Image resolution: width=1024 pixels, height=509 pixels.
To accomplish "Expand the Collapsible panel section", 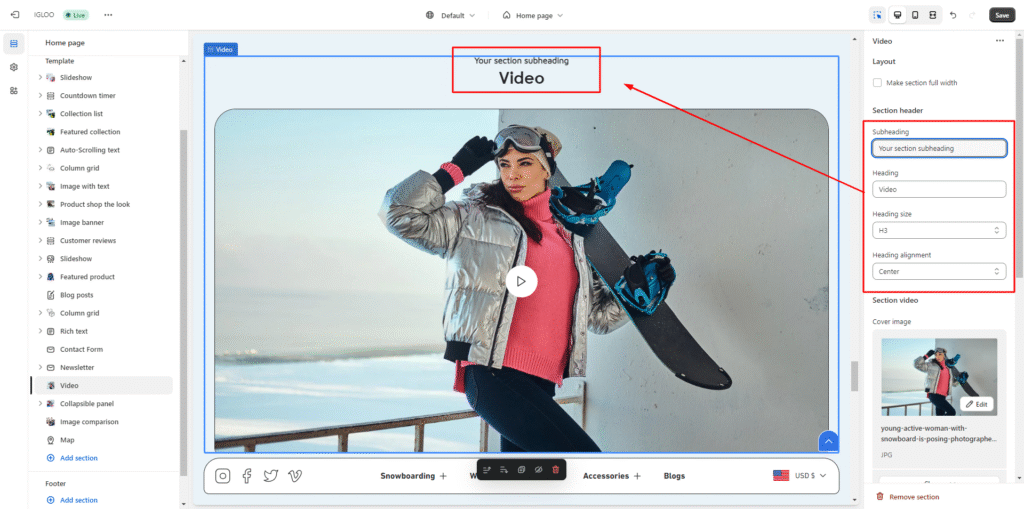I will pos(40,404).
